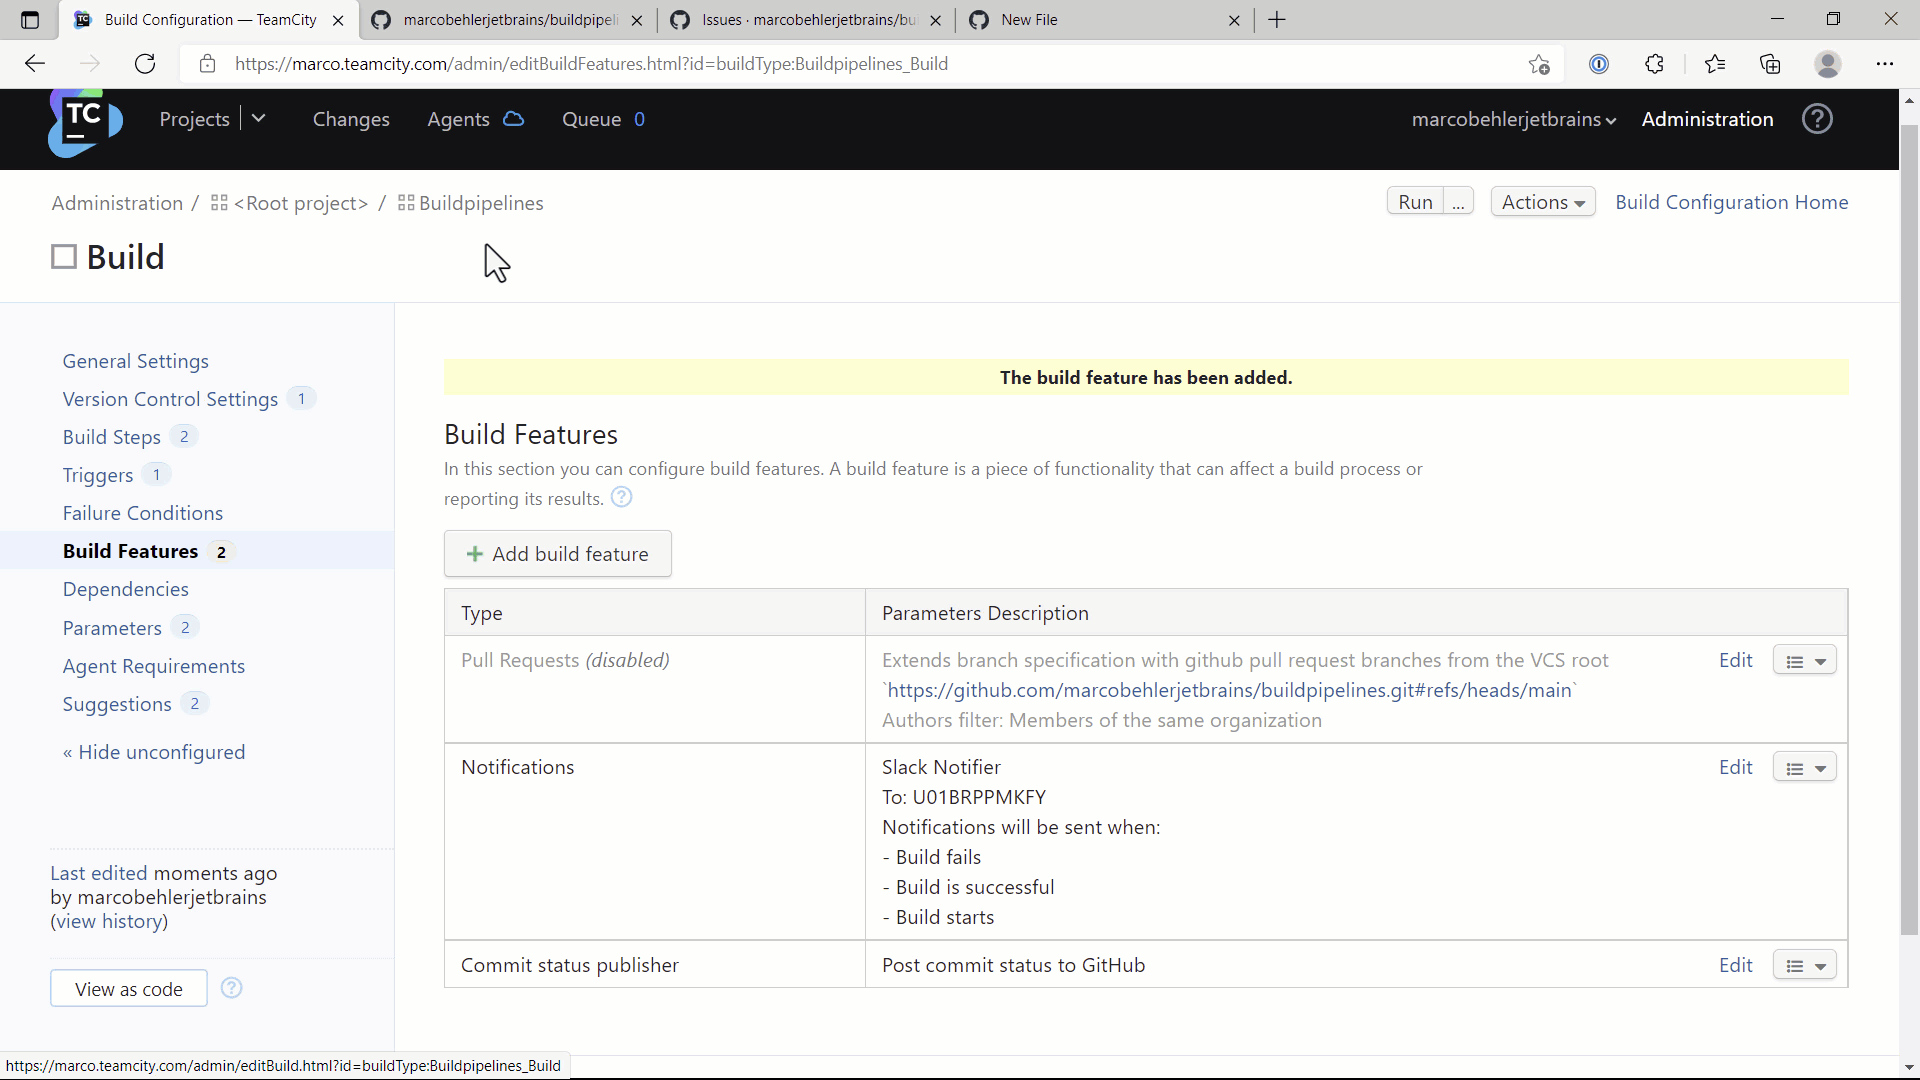Click the help icon after the Build Features description
1920x1080 pixels.
coord(621,497)
